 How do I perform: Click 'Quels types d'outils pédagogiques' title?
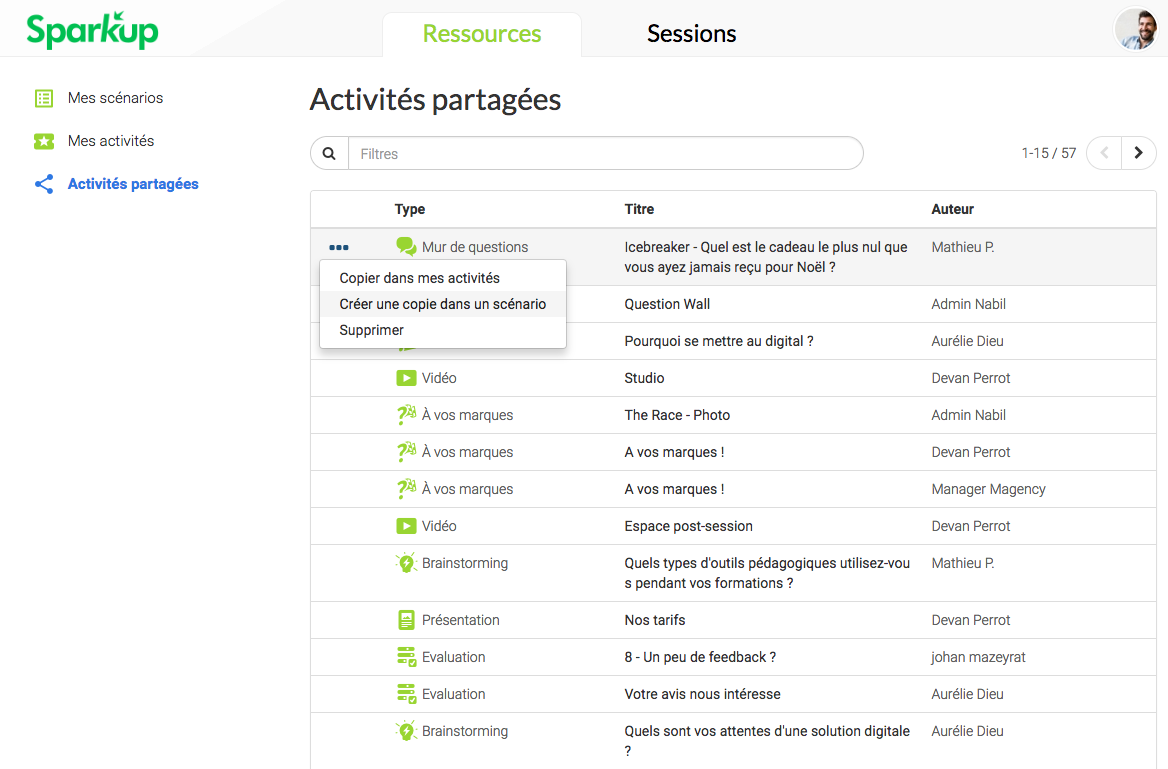tap(767, 573)
